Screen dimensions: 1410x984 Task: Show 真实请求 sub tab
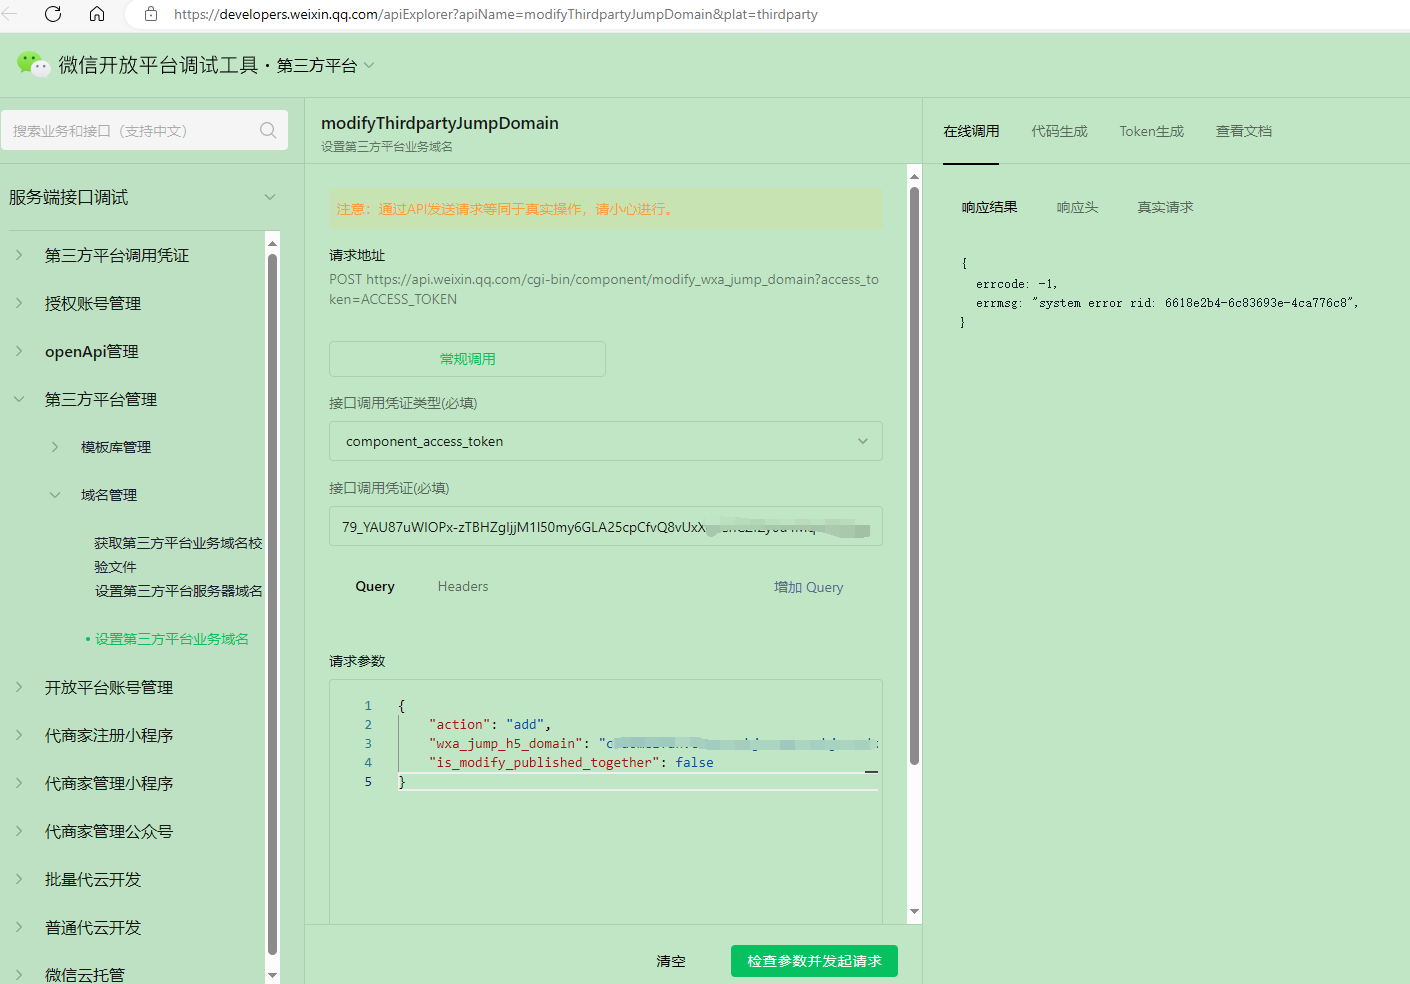click(x=1165, y=207)
